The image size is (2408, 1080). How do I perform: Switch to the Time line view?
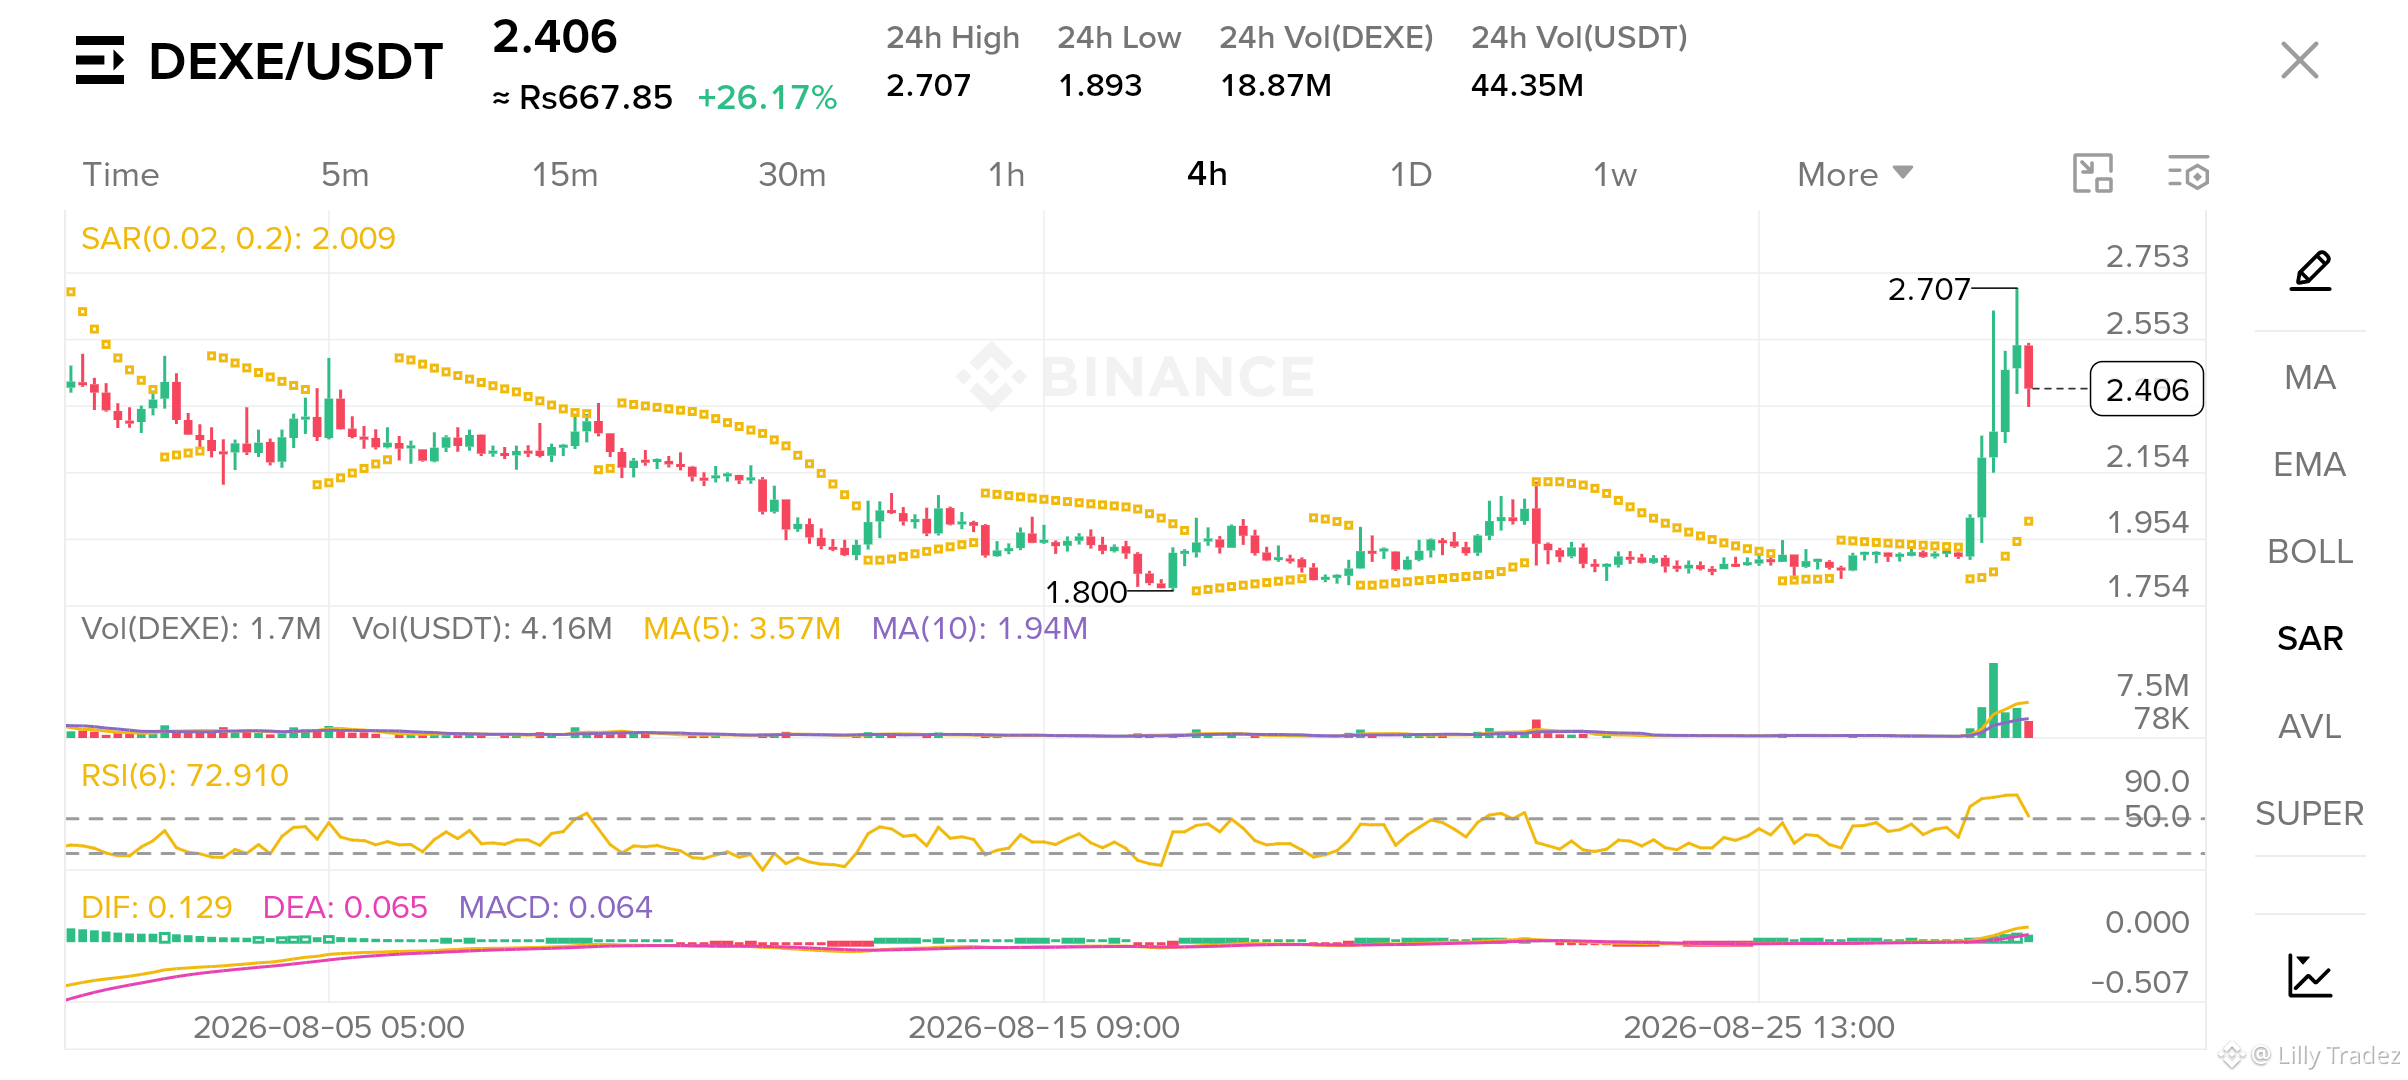[x=121, y=174]
